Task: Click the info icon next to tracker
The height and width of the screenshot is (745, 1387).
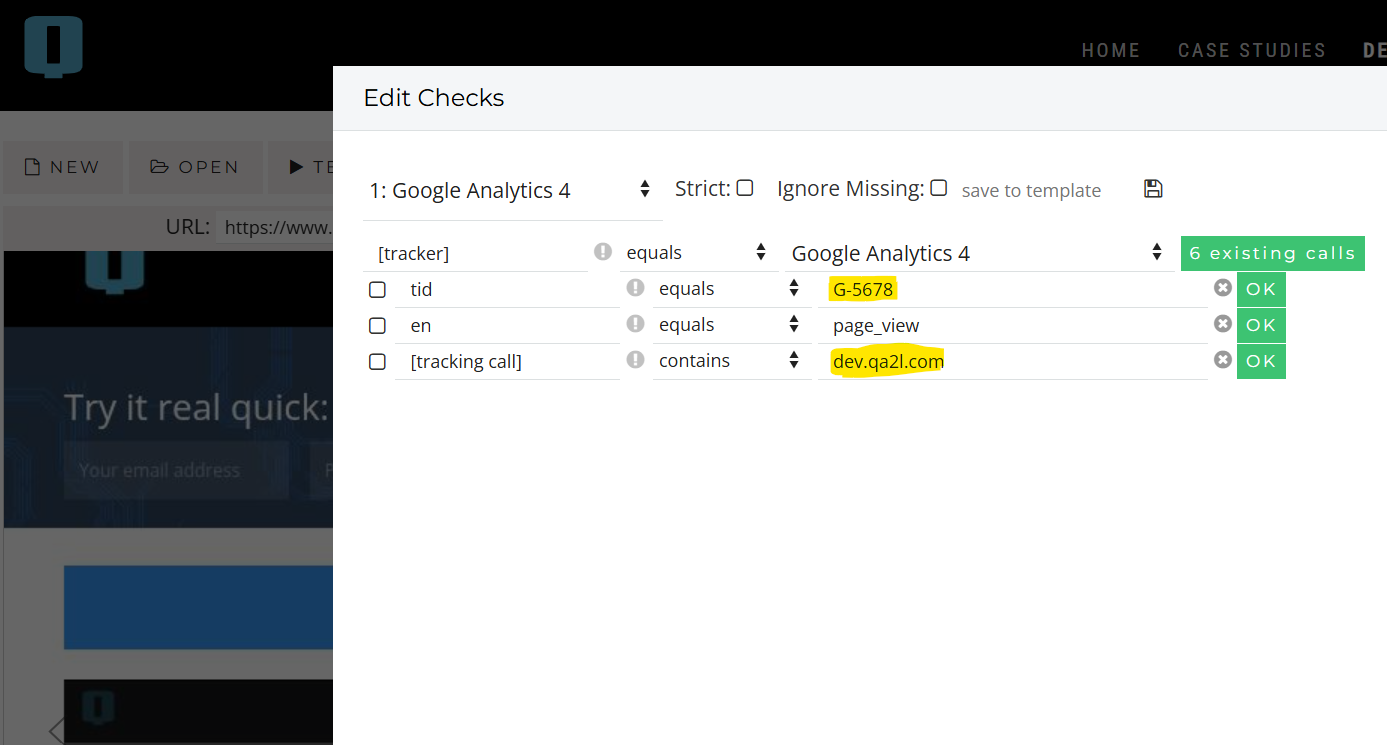Action: 603,252
